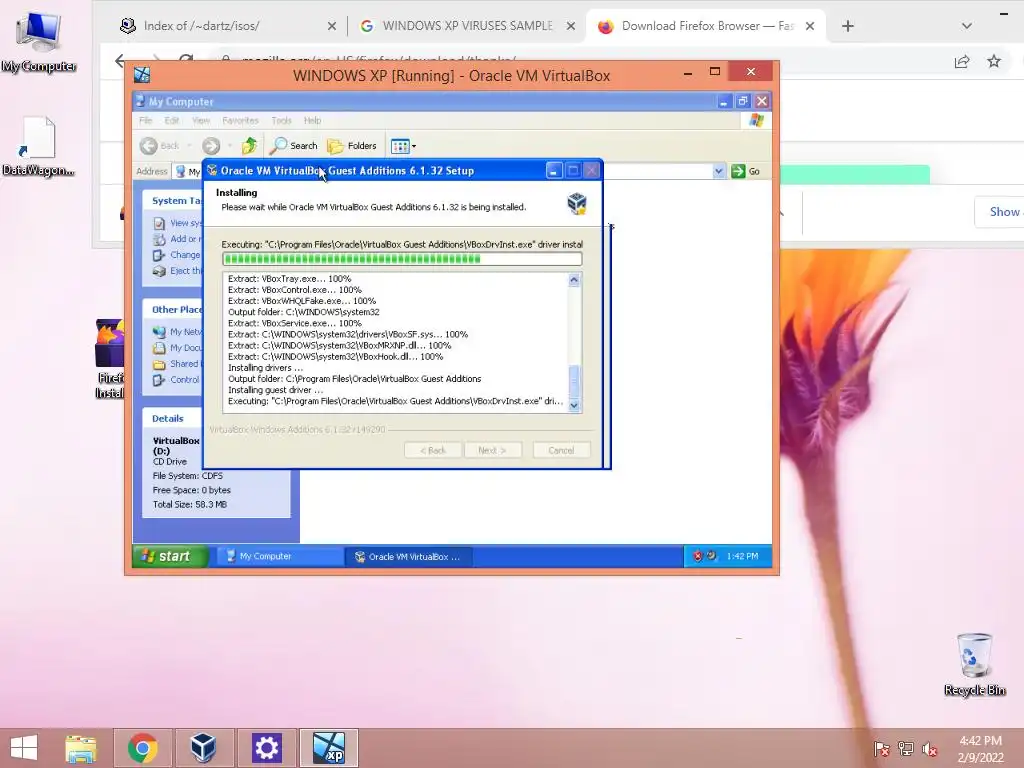Select the XP virtual machine taskbar icon
This screenshot has width=1024, height=768.
tap(328, 748)
